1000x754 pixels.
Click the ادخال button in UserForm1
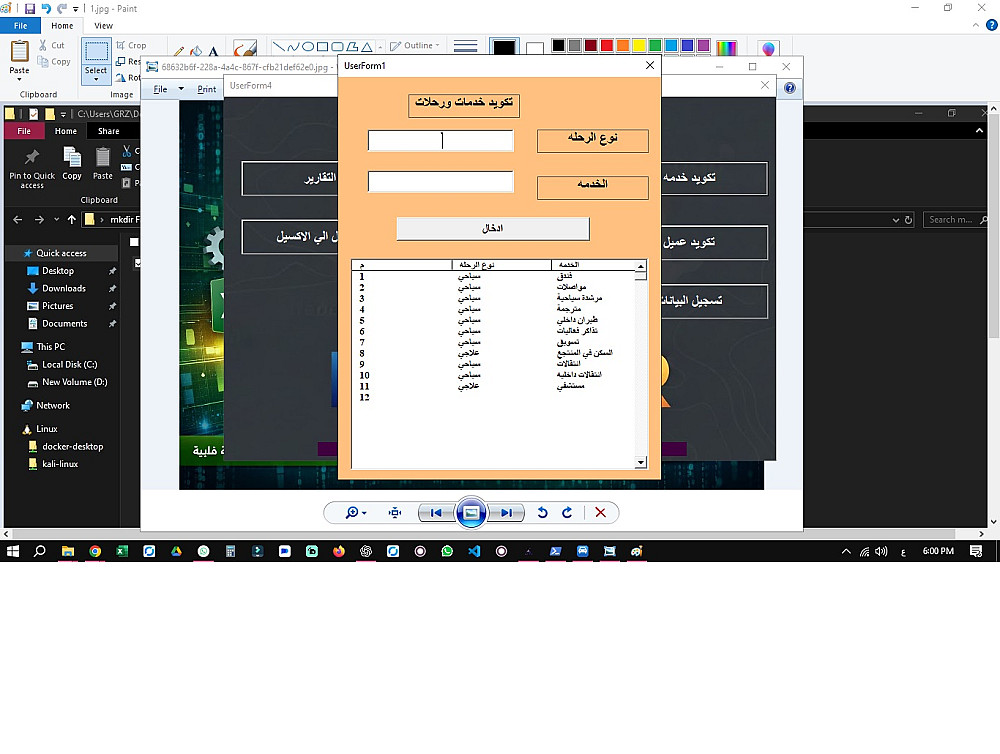point(493,228)
